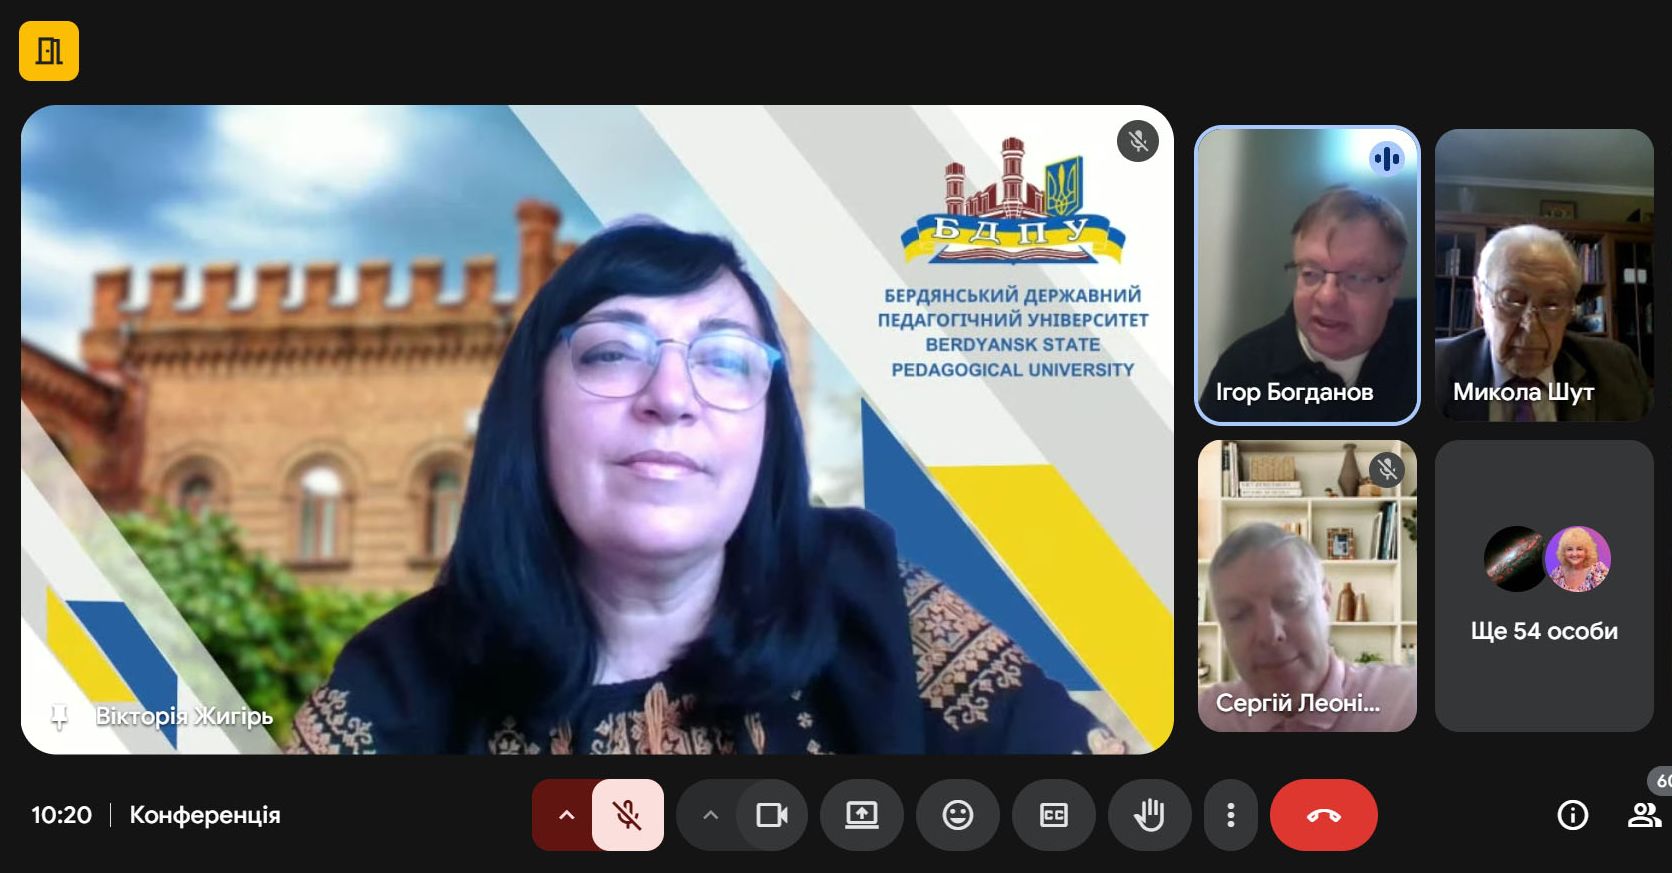This screenshot has width=1672, height=873.
Task: Unpin Вікторія Жигірь using the pin icon
Action: click(x=59, y=716)
